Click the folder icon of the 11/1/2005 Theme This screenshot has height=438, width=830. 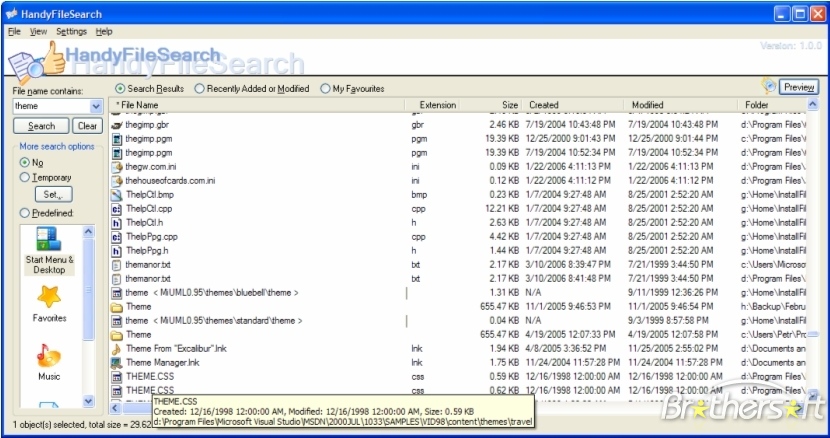[x=116, y=307]
